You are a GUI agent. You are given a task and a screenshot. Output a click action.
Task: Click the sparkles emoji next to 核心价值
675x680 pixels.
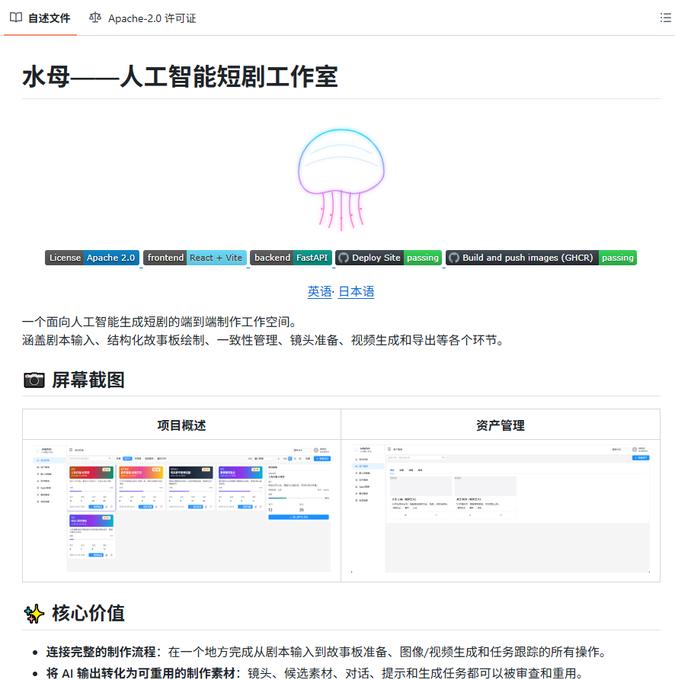click(34, 614)
